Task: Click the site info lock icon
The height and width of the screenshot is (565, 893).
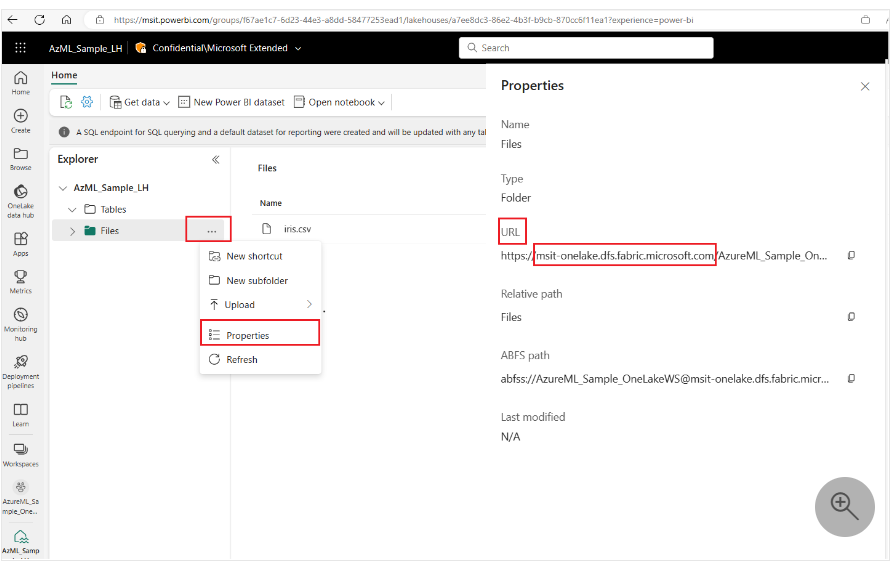Action: point(100,20)
